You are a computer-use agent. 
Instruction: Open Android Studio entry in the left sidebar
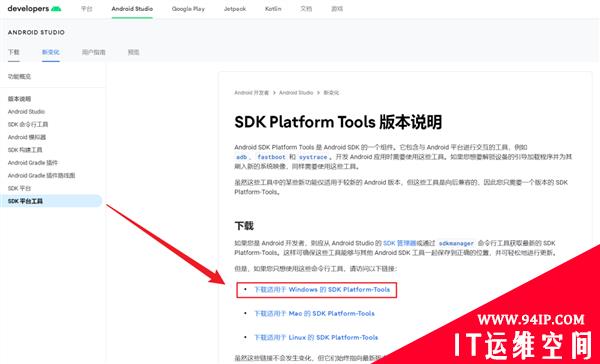(26, 111)
